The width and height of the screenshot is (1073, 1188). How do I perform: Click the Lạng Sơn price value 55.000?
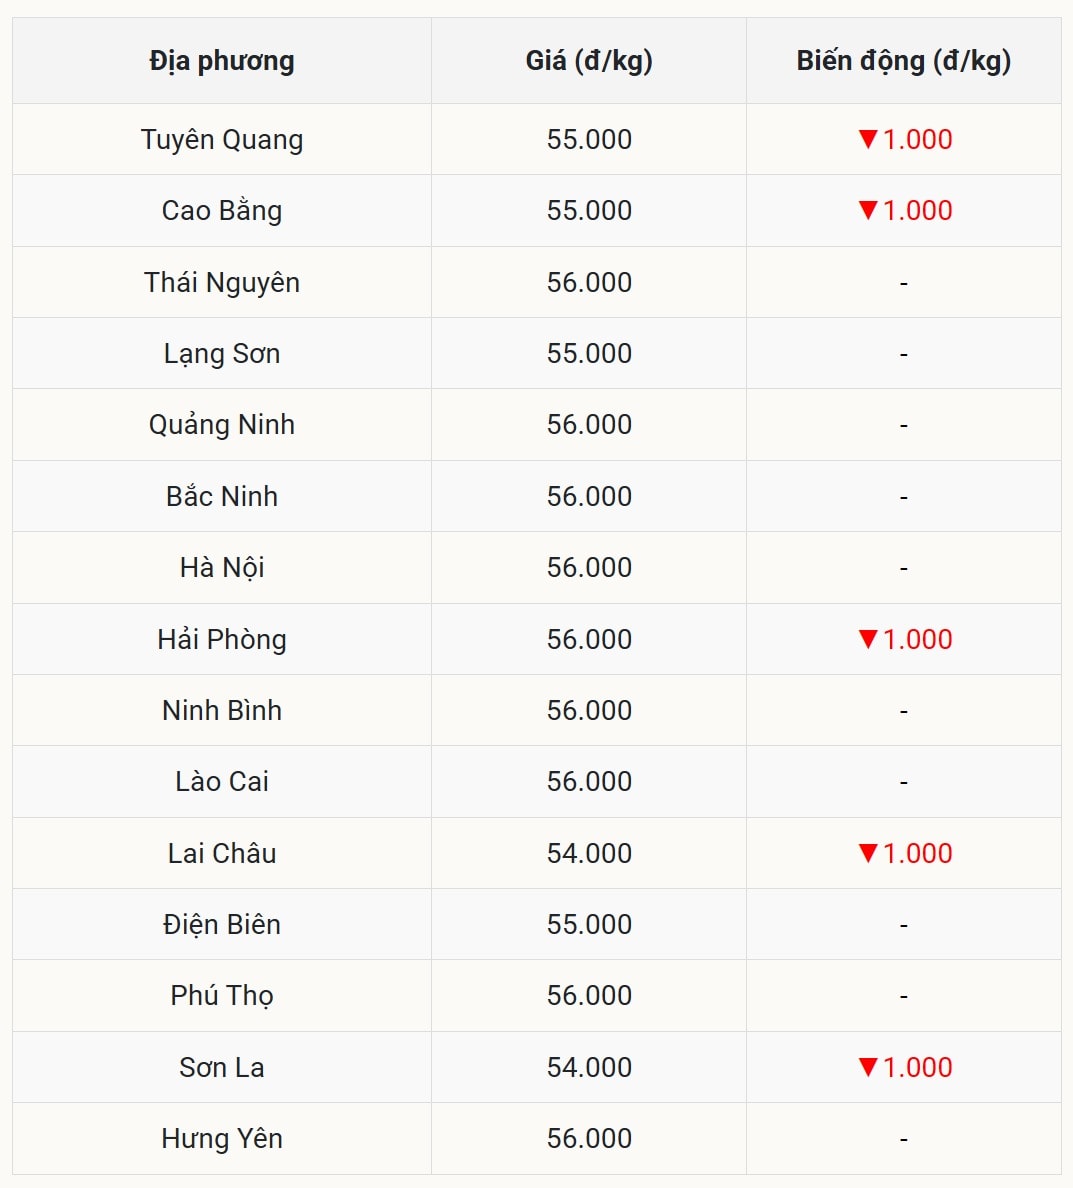coord(589,353)
